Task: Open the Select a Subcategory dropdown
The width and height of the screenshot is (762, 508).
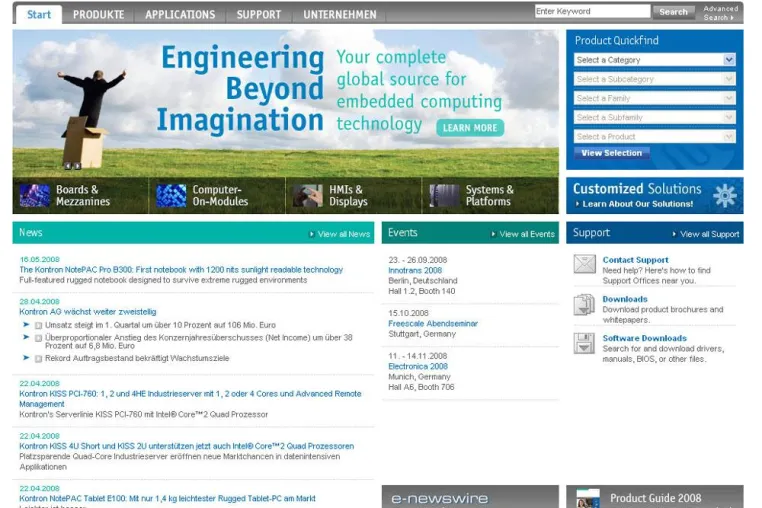Action: [x=655, y=79]
